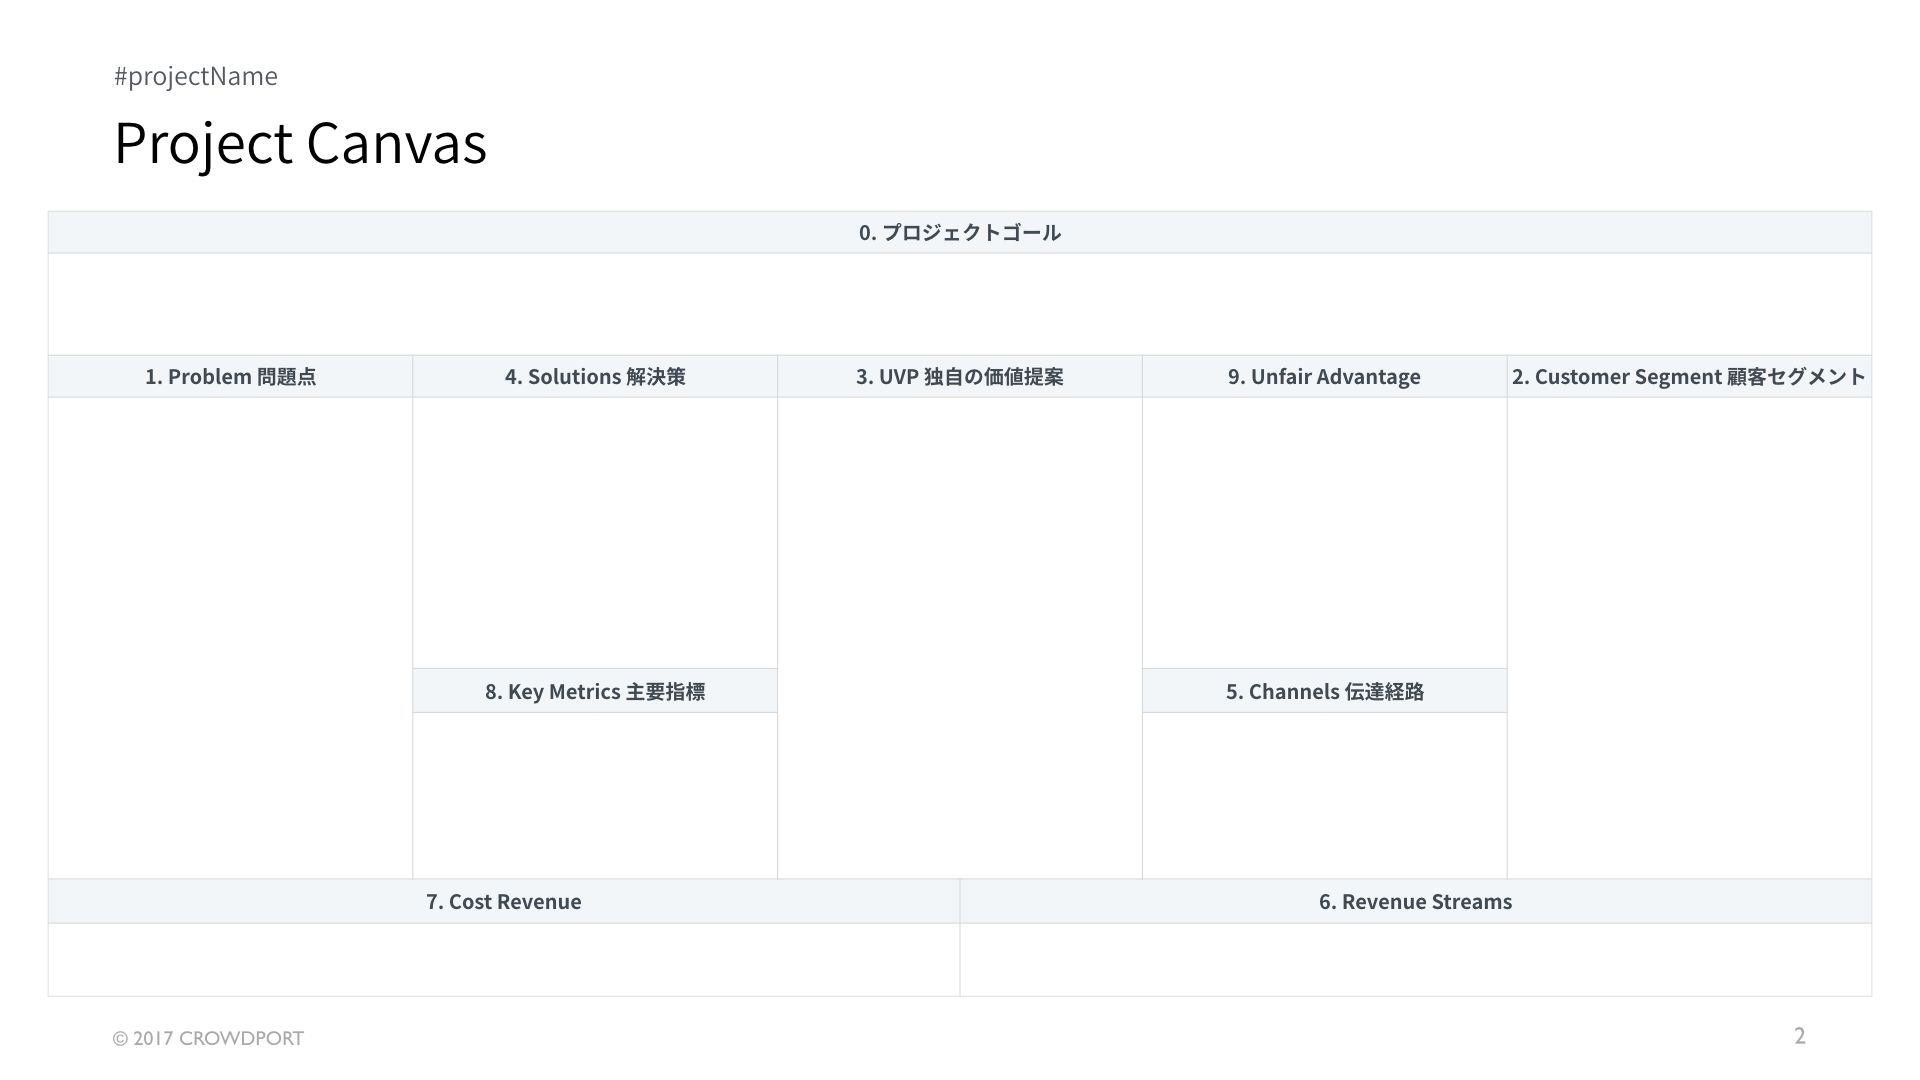Screen dimensions: 1920x1080
Task: Click the empty Key Metrics content cell
Action: (x=595, y=796)
